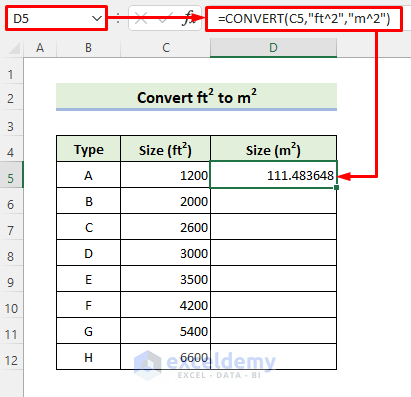
Task: Click cell with value 6600
Action: pos(165,357)
